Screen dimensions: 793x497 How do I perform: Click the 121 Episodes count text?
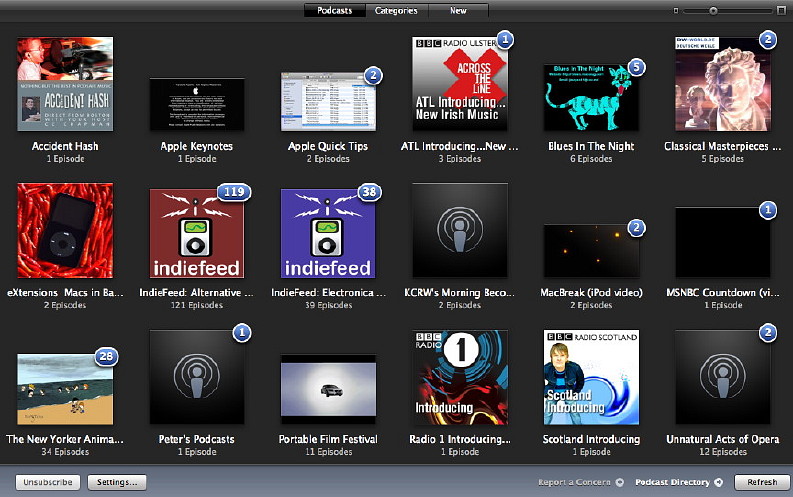click(197, 305)
